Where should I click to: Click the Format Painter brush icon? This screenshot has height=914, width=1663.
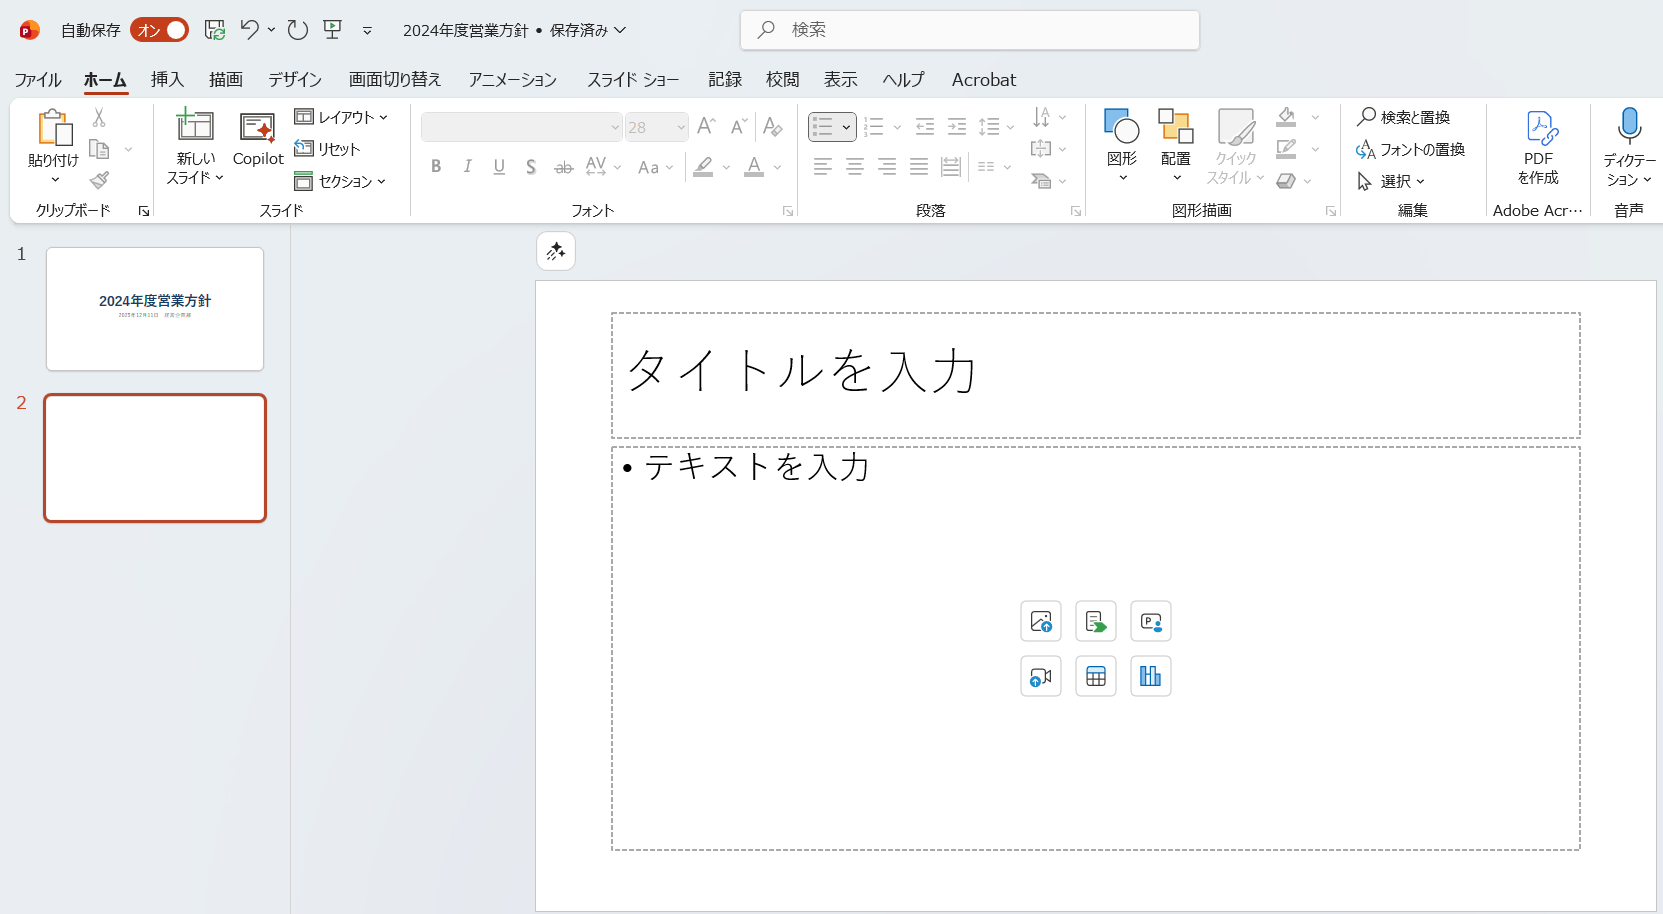click(99, 181)
